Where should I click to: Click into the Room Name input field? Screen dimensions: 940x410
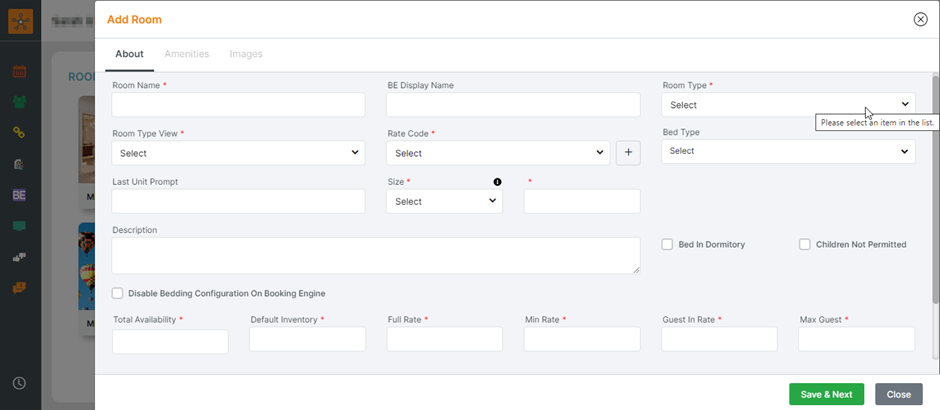(238, 105)
